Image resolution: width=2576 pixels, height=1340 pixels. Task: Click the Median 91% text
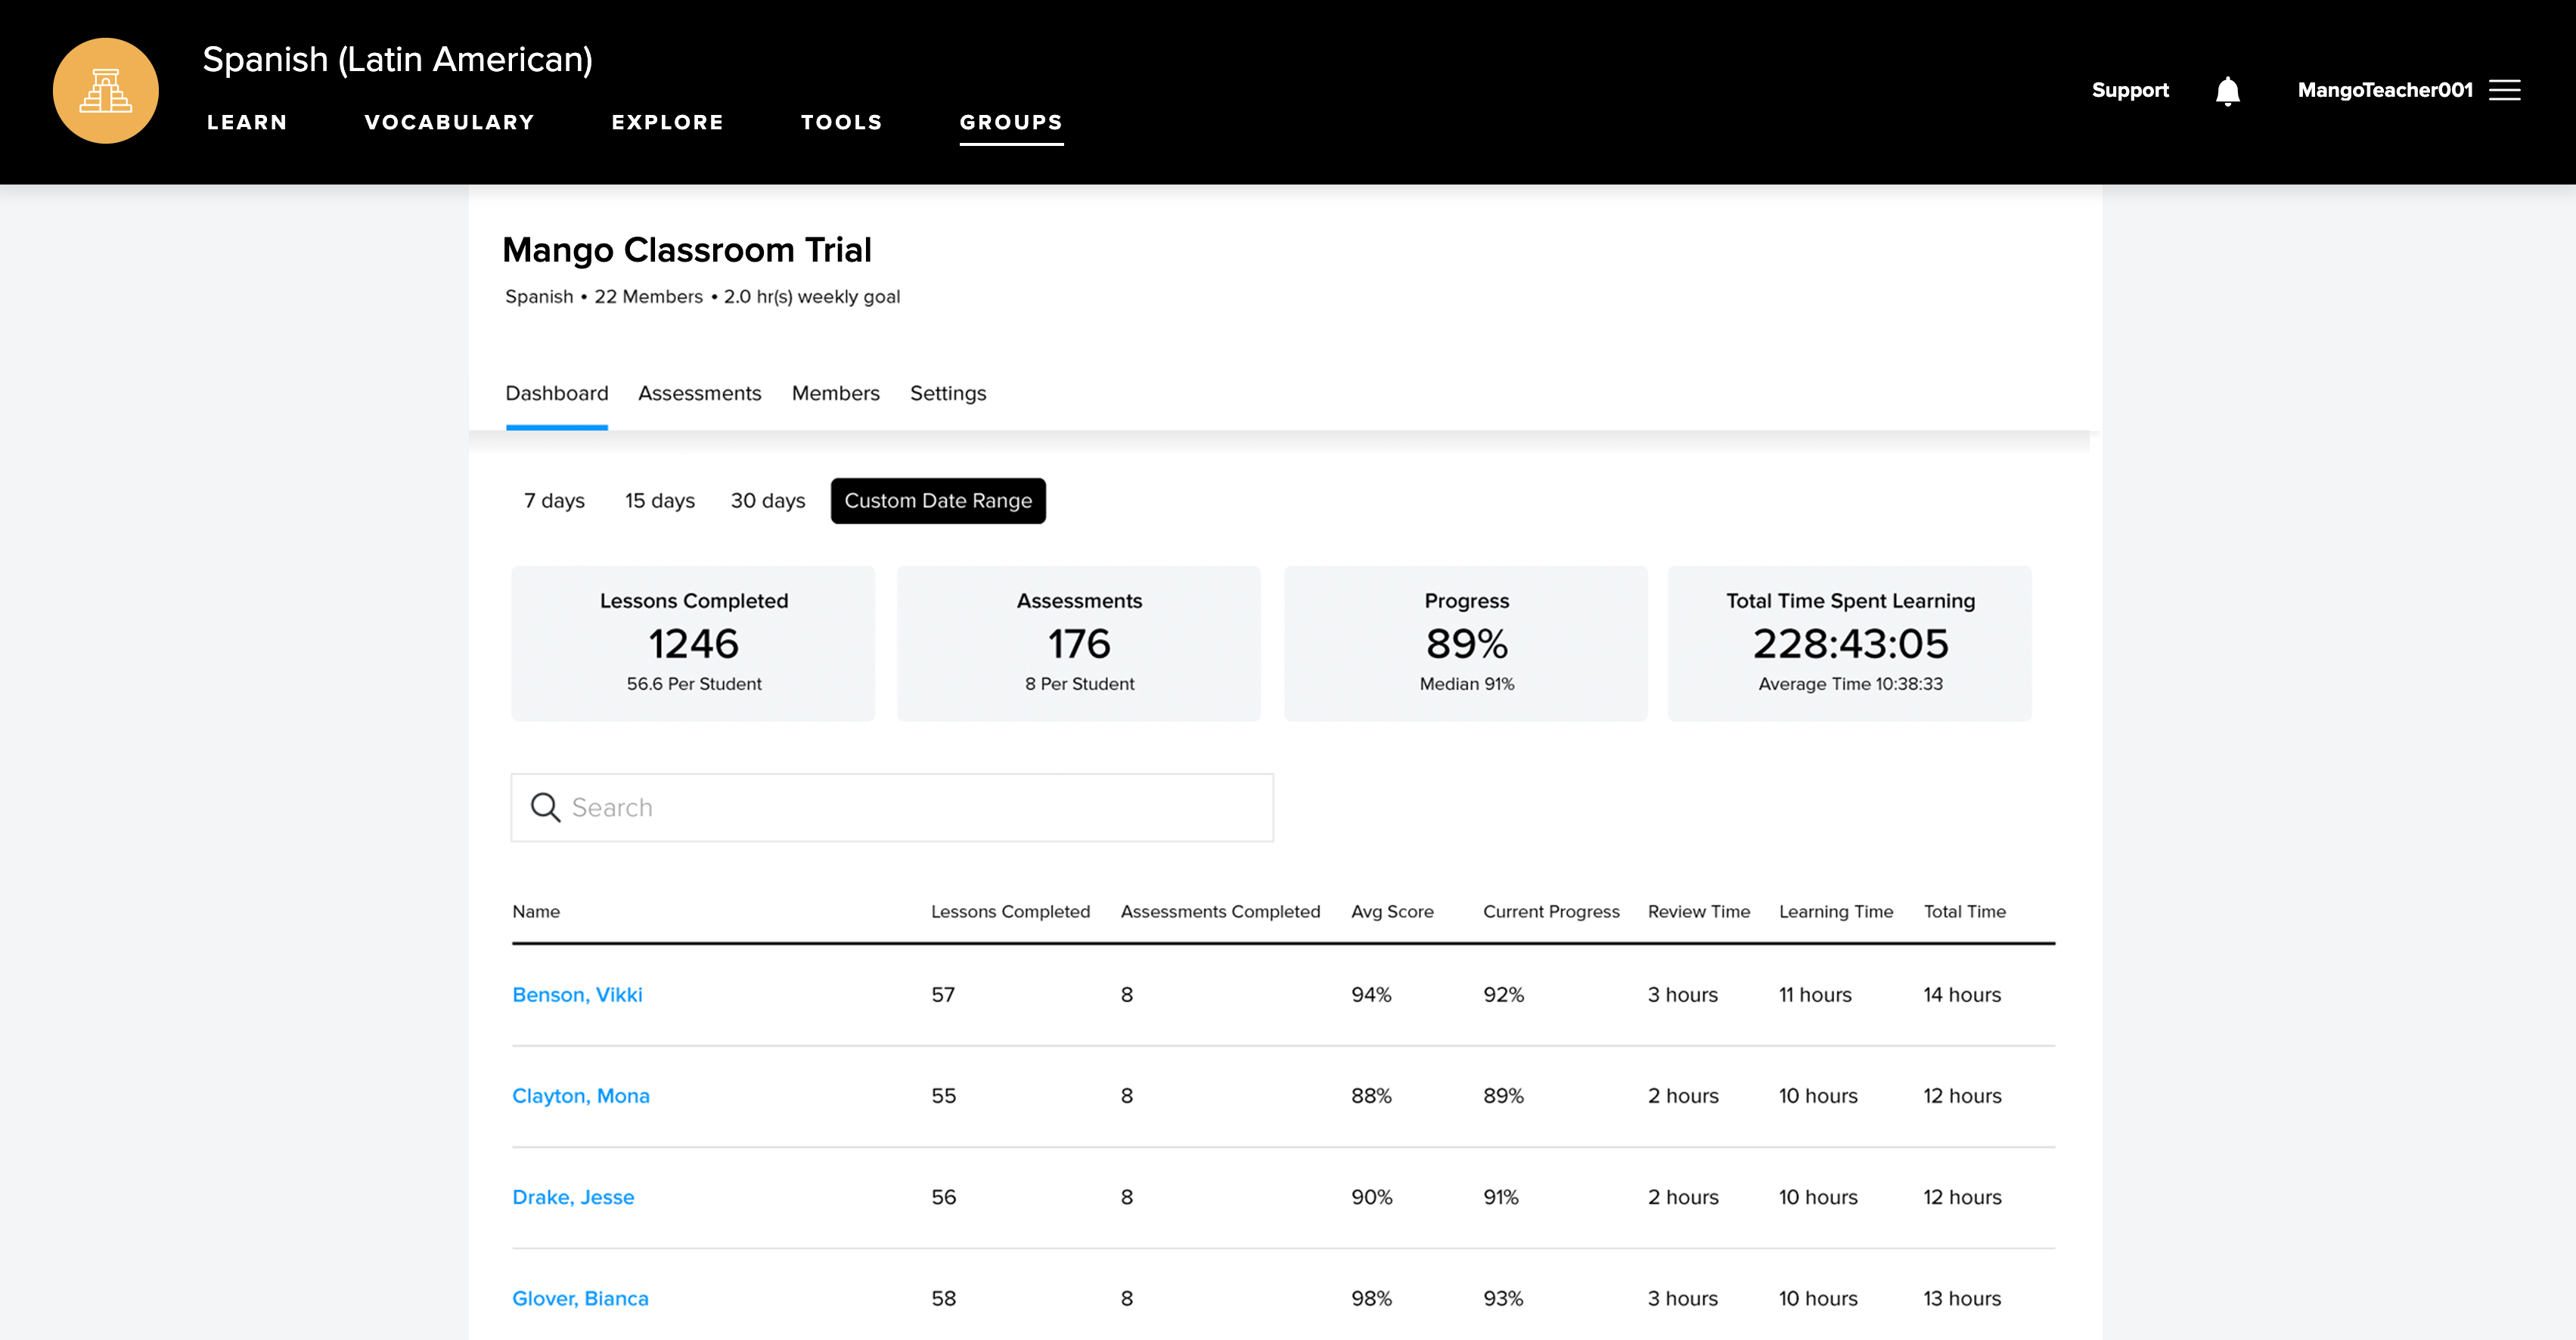tap(1466, 683)
